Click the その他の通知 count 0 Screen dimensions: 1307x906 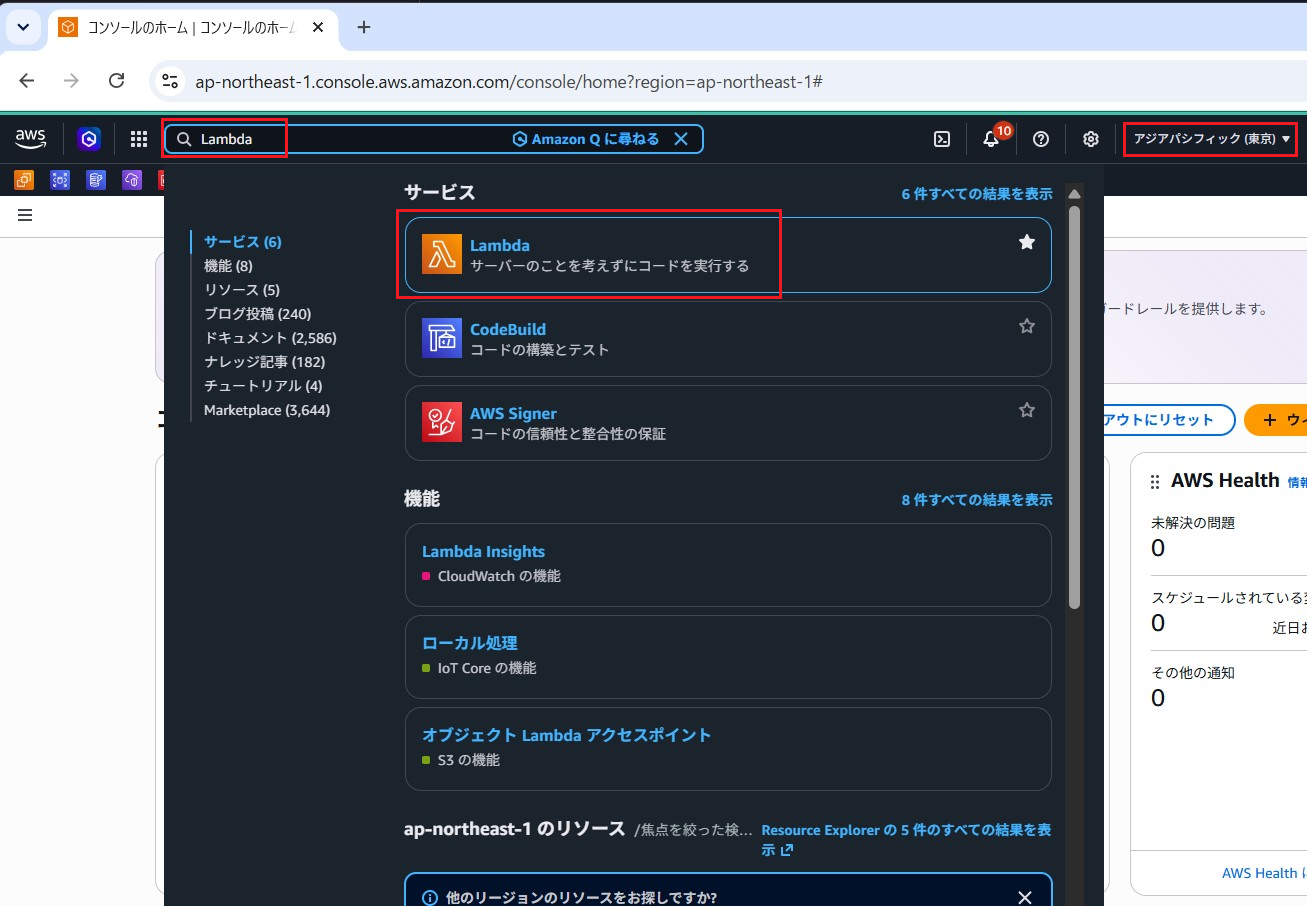point(1158,697)
